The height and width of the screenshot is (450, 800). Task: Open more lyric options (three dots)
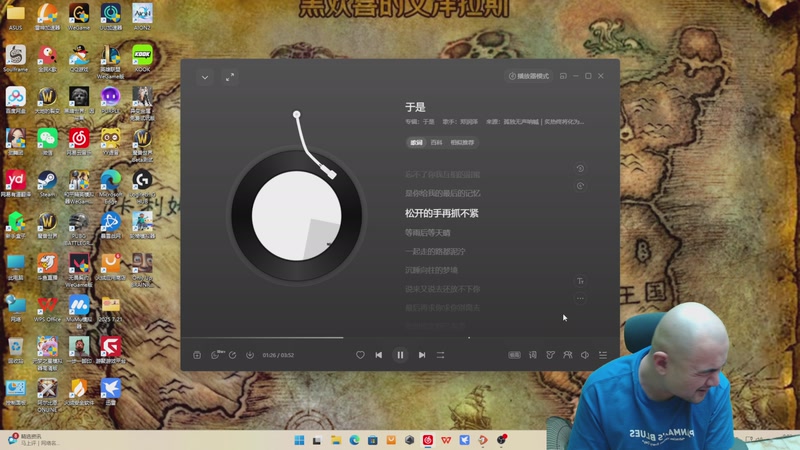(580, 298)
